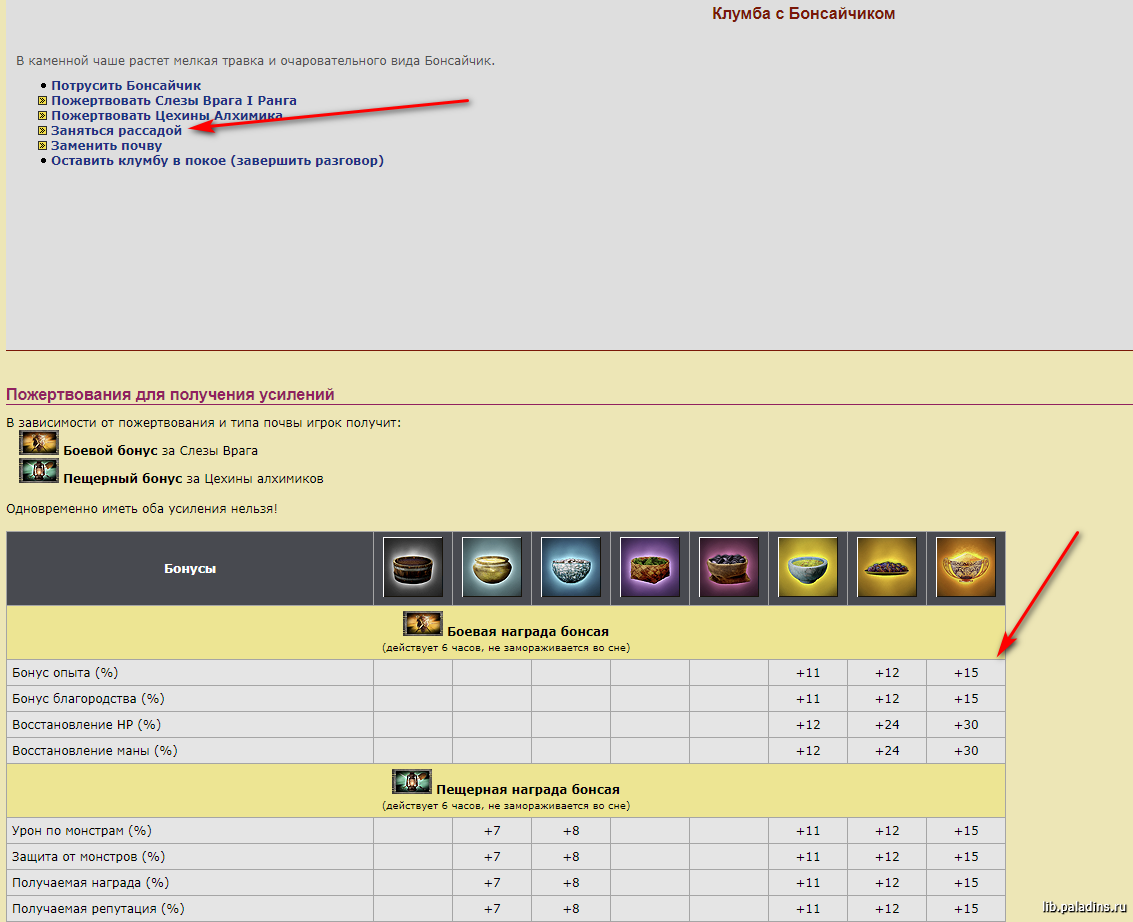The width and height of the screenshot is (1133, 922).
Task: Click the Бонусы table header cell
Action: [x=190, y=569]
